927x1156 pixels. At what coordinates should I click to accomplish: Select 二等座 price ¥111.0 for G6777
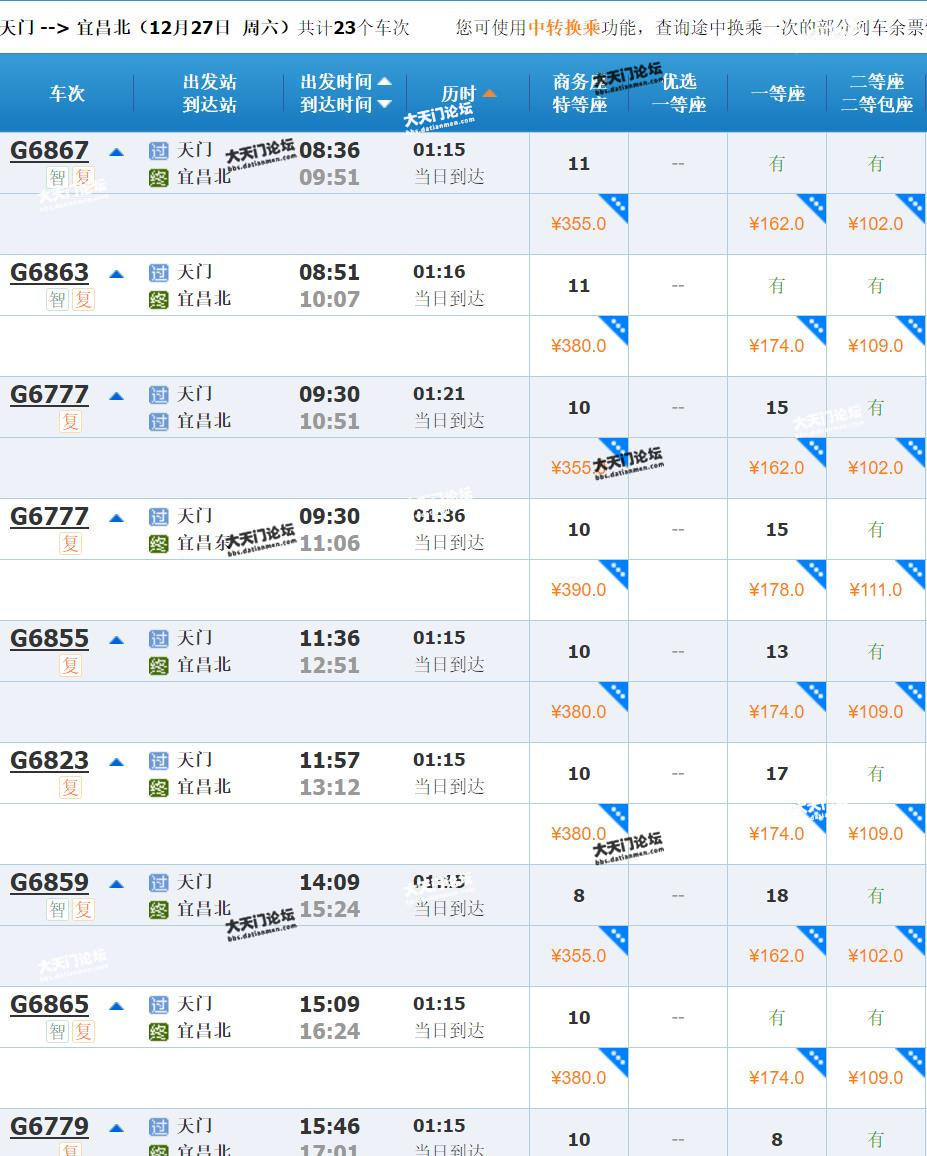click(875, 590)
